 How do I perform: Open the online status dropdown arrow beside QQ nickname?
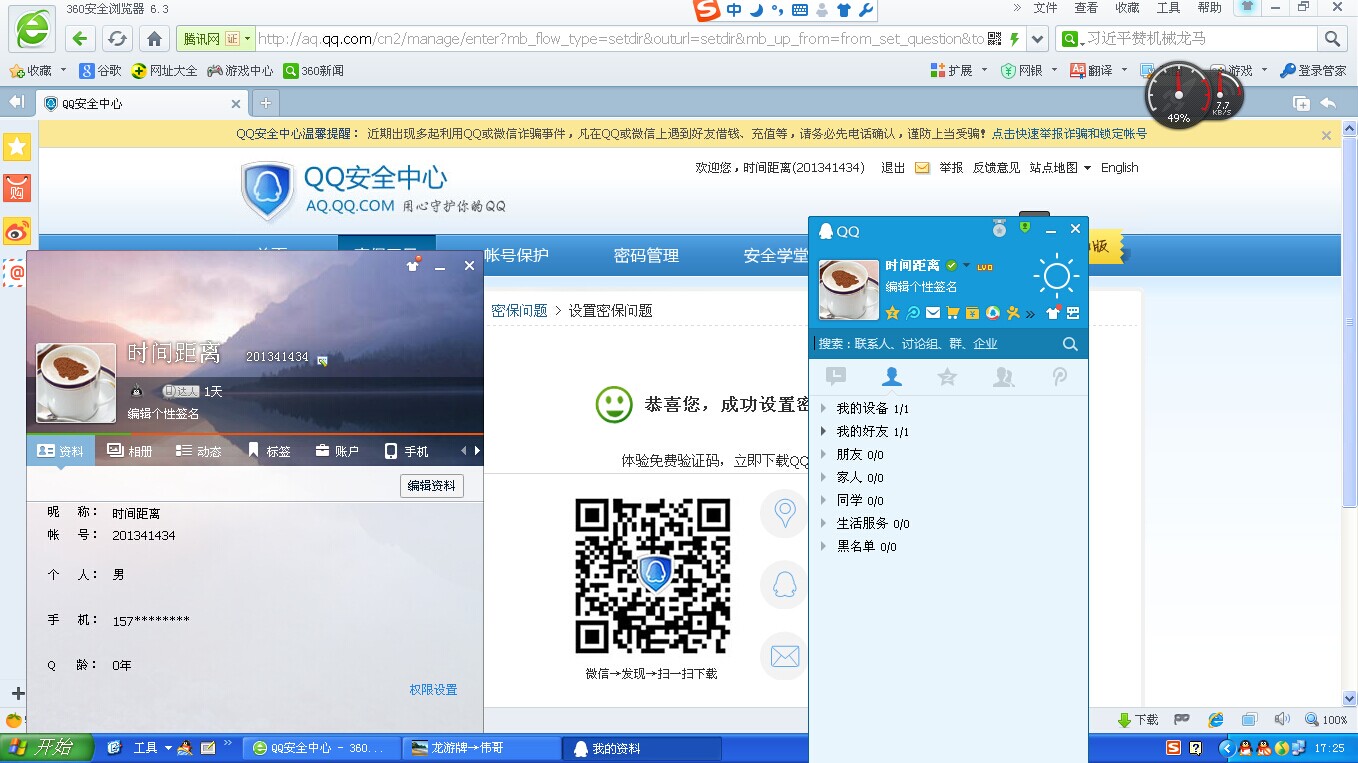coord(966,266)
